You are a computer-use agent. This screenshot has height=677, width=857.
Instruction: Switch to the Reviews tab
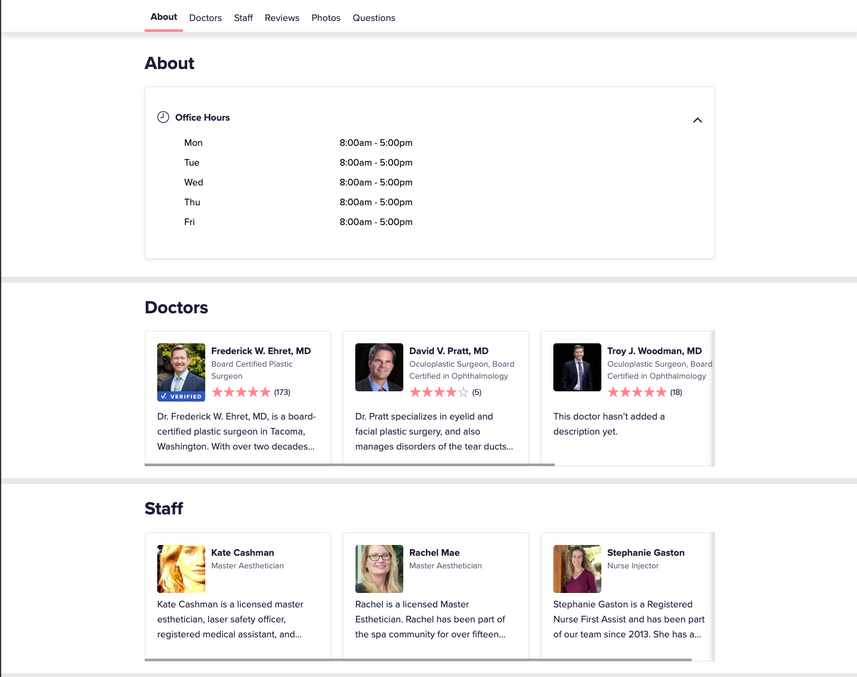coord(282,18)
